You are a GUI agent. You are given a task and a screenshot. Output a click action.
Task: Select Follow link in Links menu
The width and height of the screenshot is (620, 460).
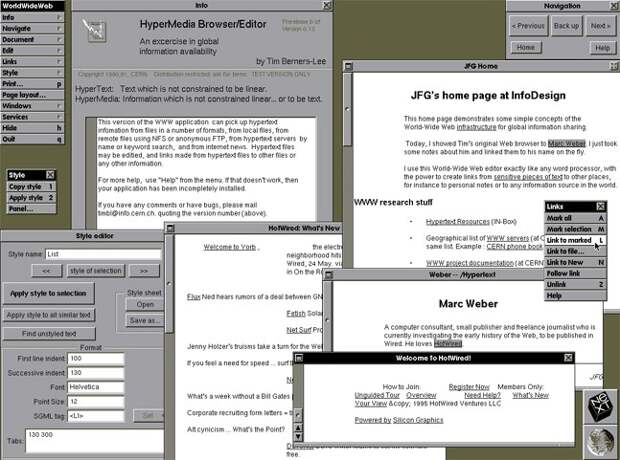tap(575, 273)
